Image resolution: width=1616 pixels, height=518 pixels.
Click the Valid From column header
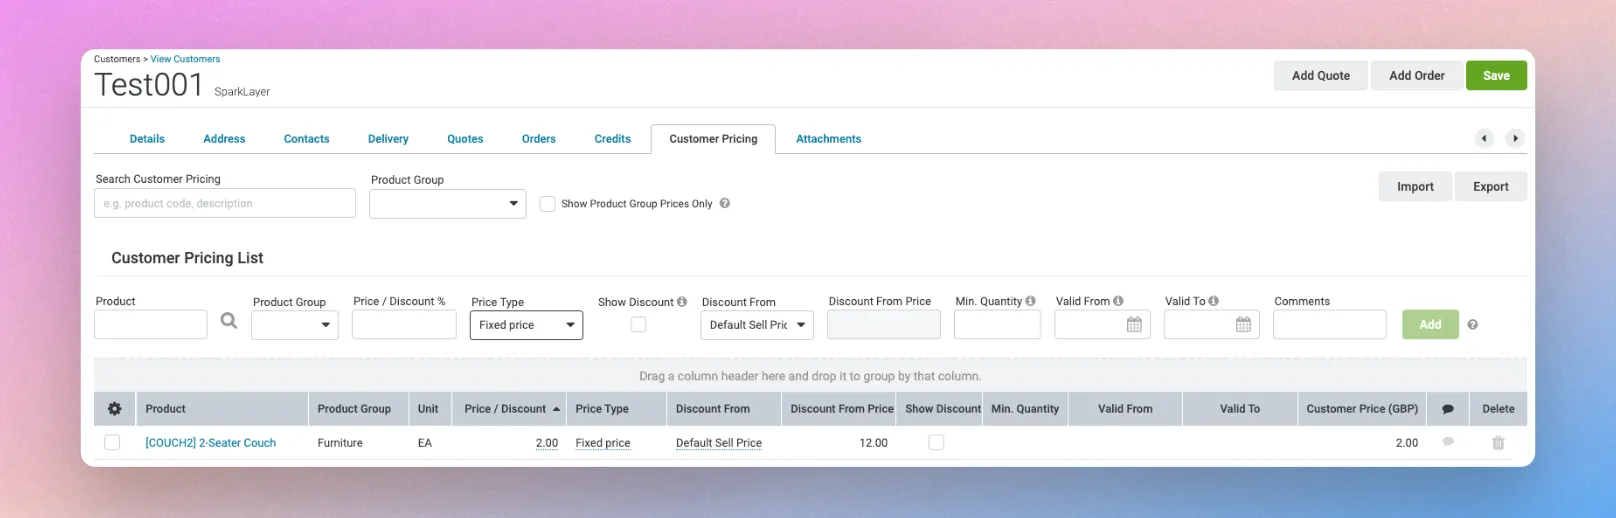tap(1125, 409)
